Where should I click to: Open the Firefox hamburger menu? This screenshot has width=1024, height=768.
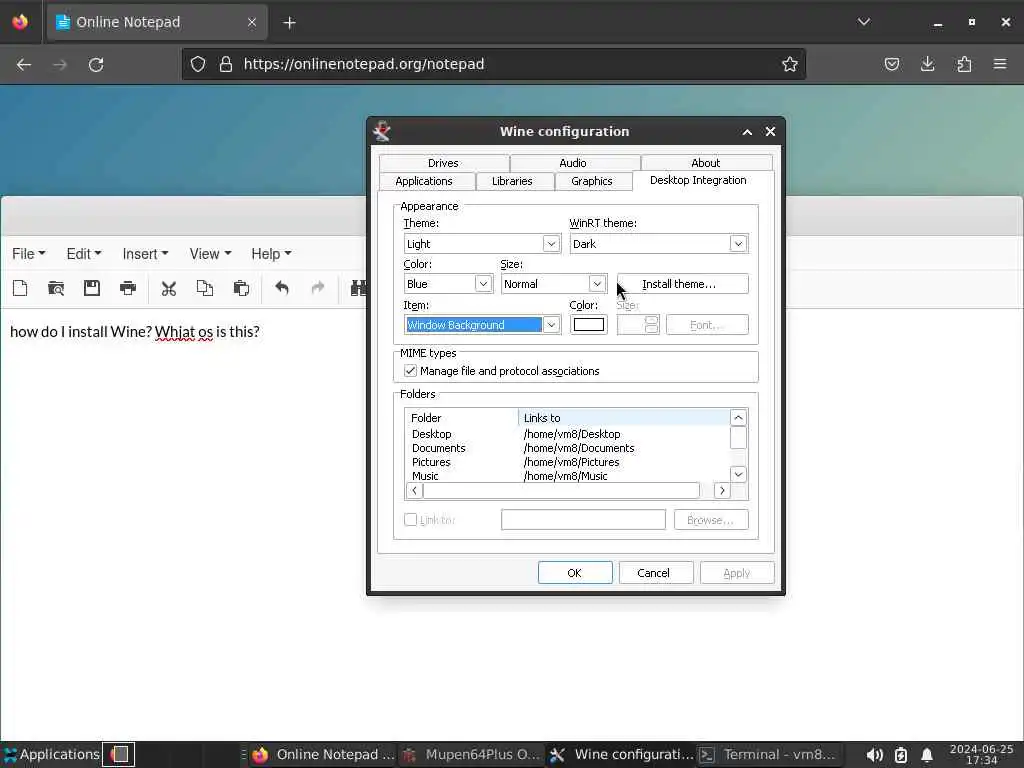(x=1000, y=64)
